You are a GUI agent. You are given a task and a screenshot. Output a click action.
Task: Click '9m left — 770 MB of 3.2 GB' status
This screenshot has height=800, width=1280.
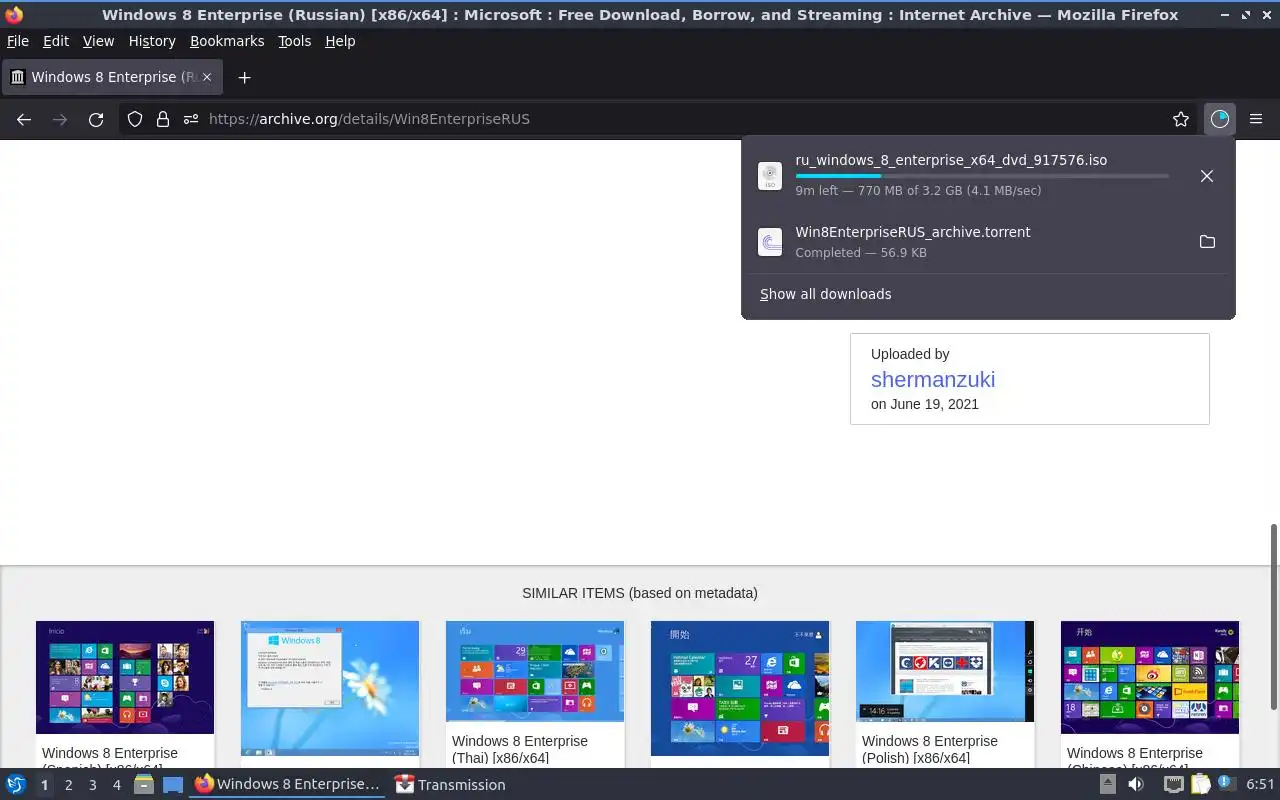918,190
